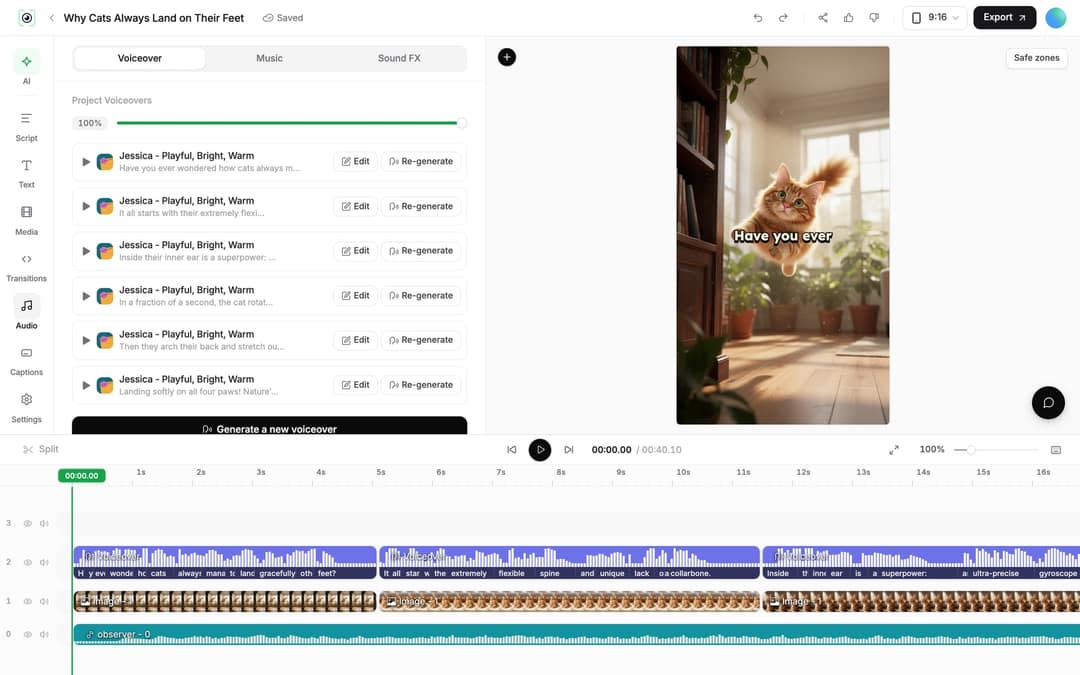Click the 00:00.00 playhead marker
This screenshot has width=1080, height=675.
[x=81, y=476]
